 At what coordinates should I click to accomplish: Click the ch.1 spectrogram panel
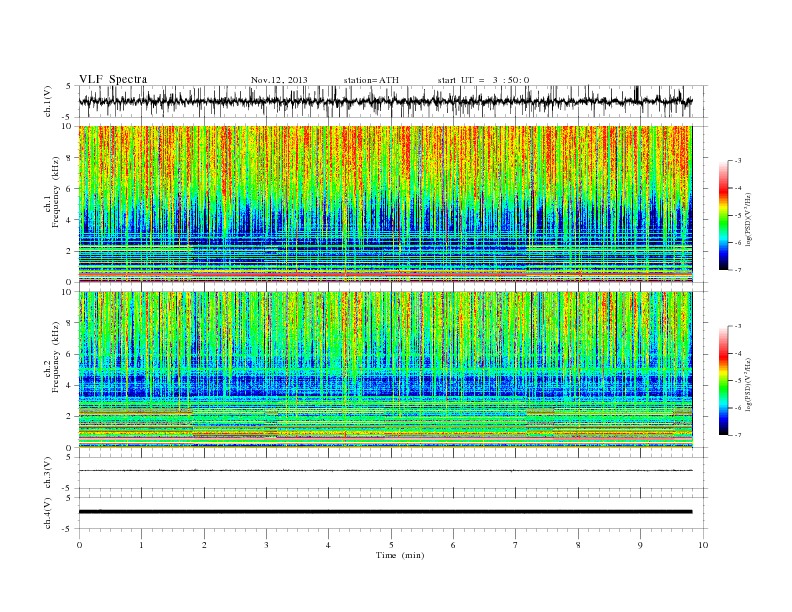[x=385, y=204]
